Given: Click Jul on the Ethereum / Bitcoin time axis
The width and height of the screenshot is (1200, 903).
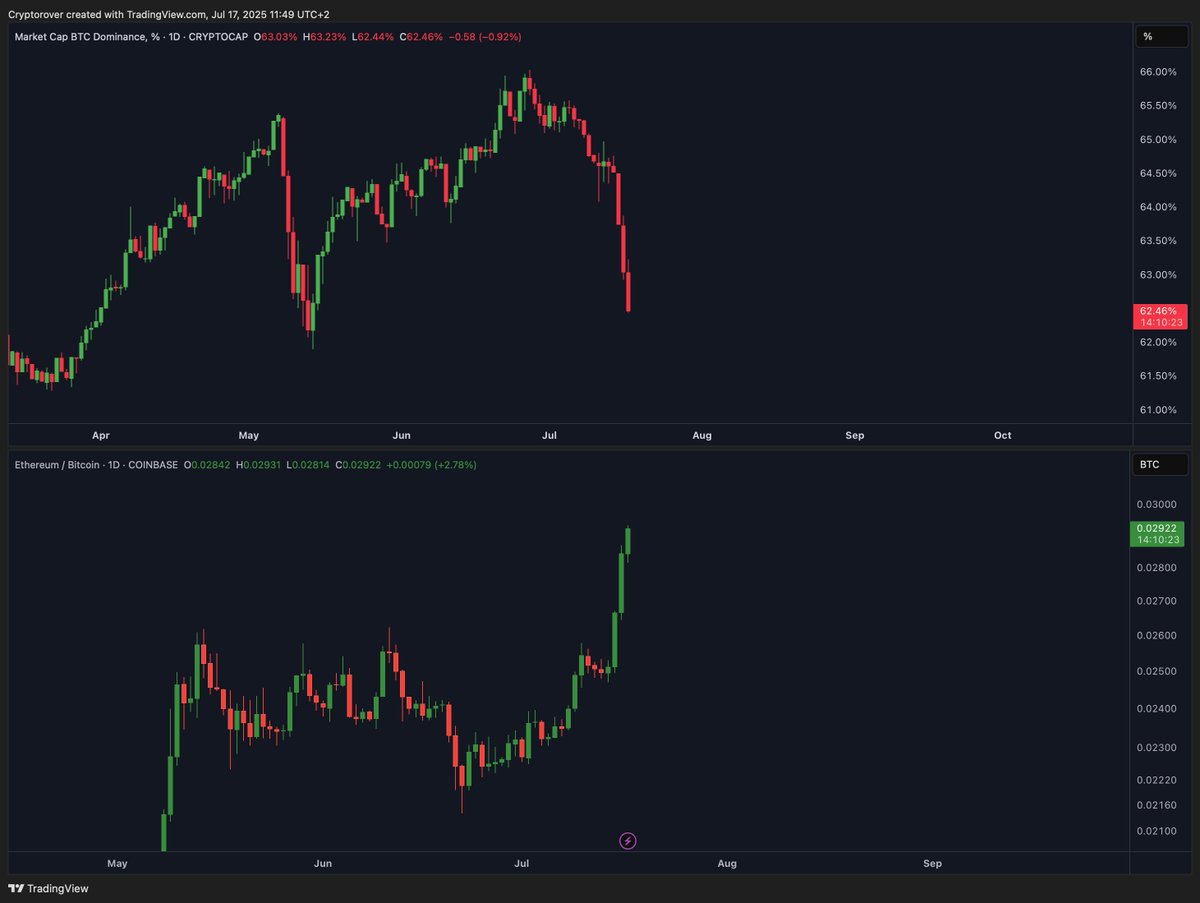Looking at the screenshot, I should coord(521,864).
